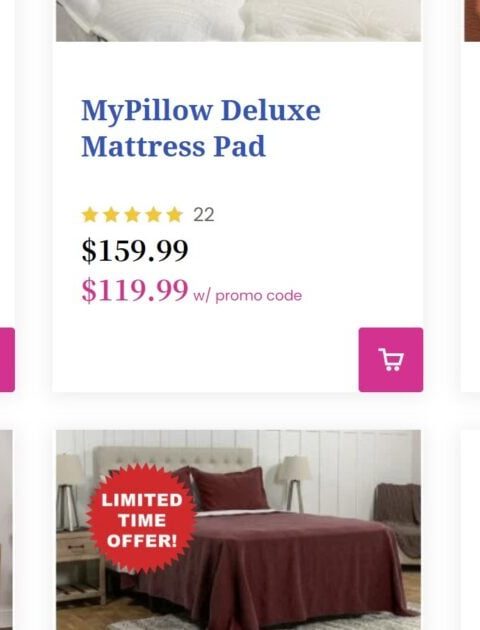Click the partial product image at bottom left edge
The height and width of the screenshot is (630, 480).
point(6,530)
